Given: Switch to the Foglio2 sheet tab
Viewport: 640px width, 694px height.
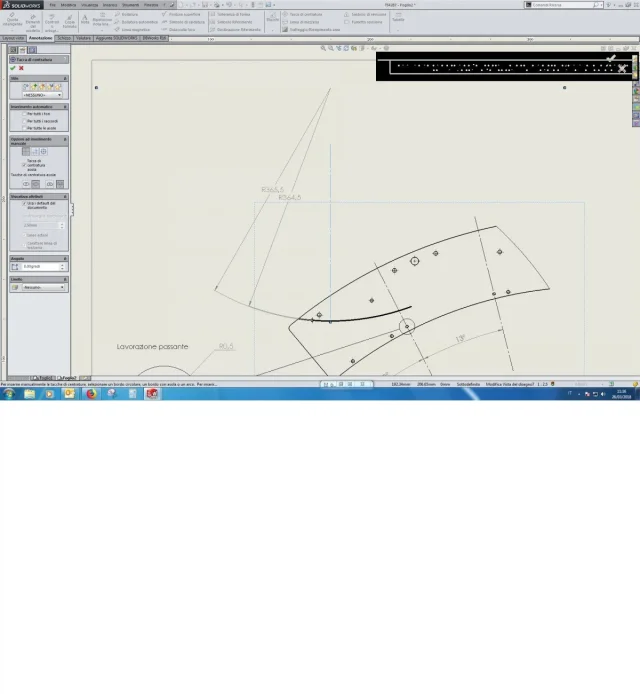Looking at the screenshot, I should [67, 378].
